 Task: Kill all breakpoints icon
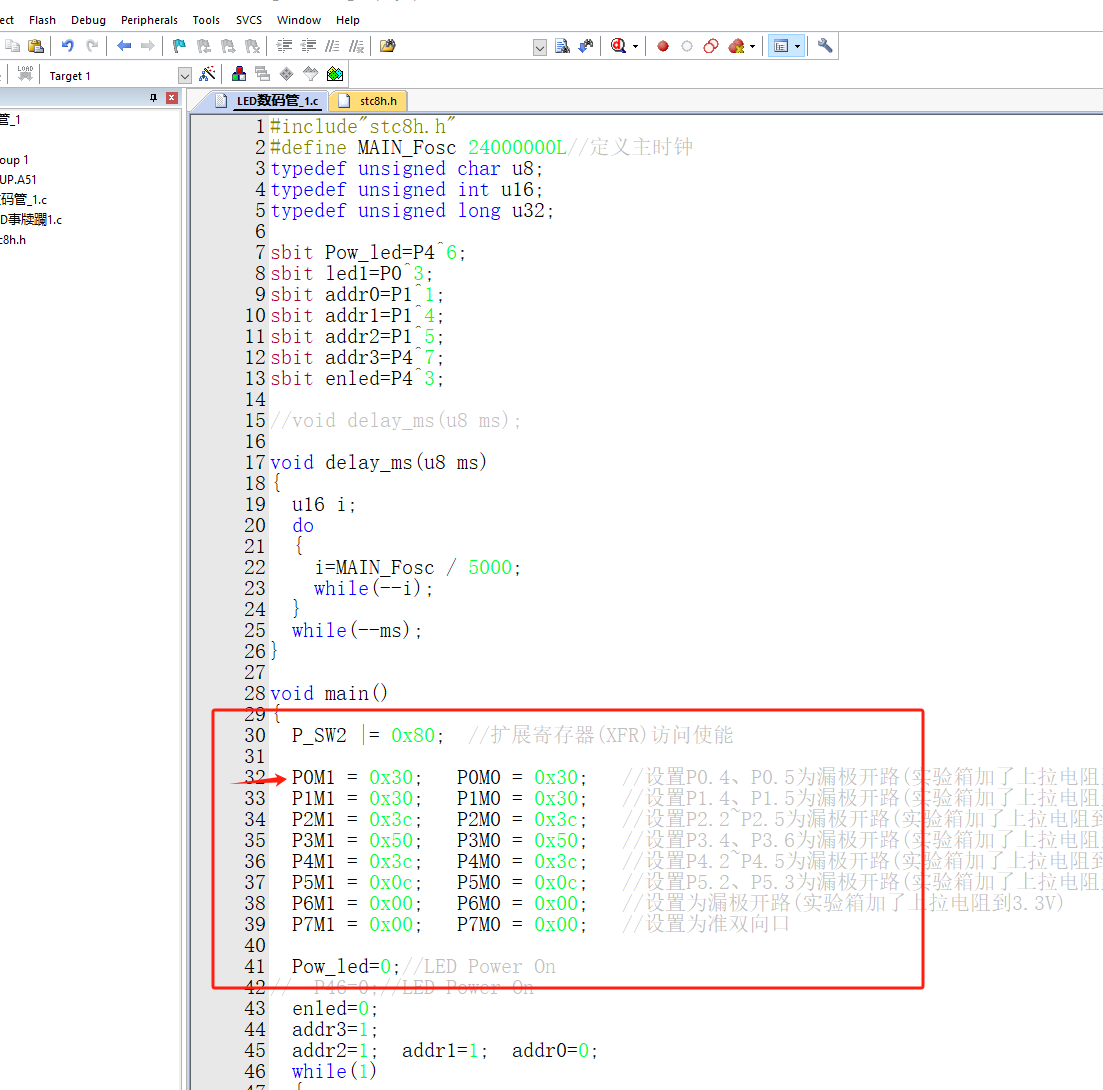tap(736, 46)
